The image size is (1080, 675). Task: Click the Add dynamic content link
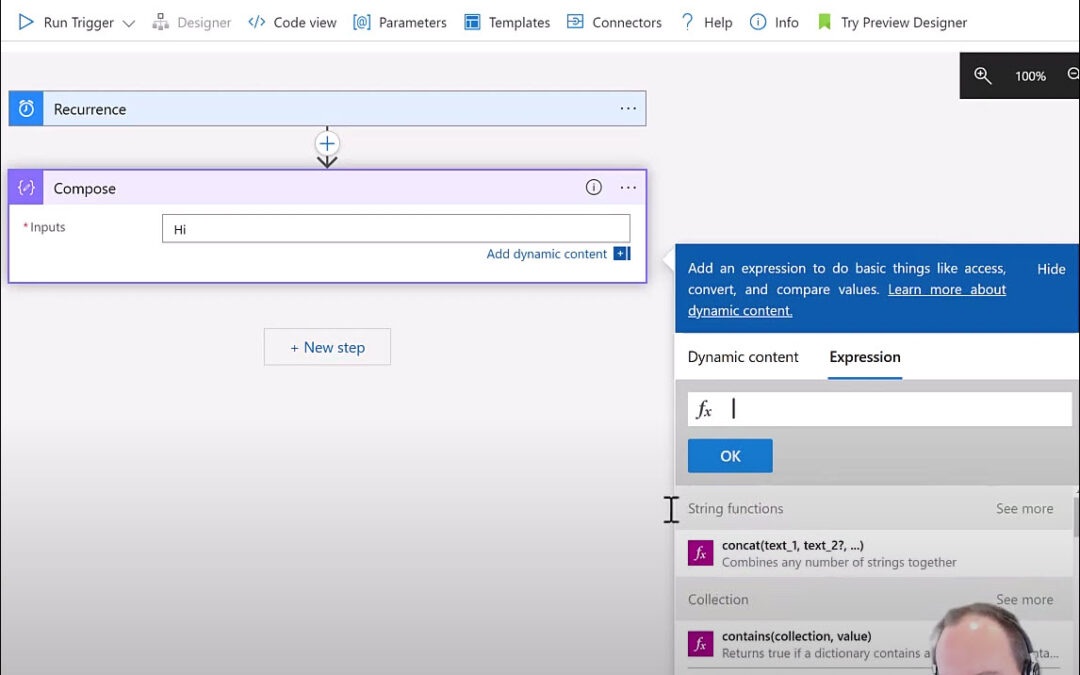[547, 253]
